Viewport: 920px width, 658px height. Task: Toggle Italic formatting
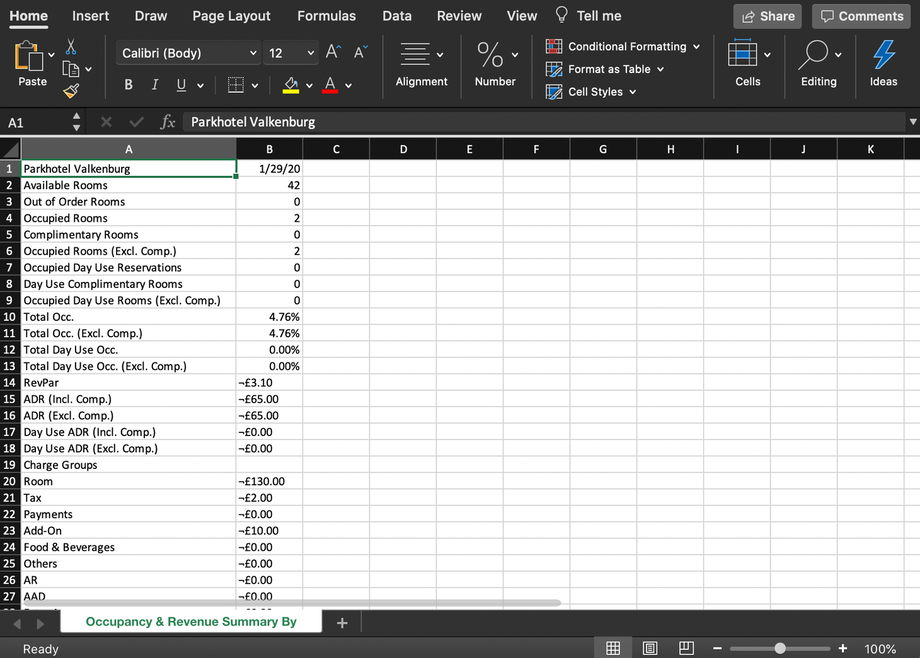[x=155, y=85]
